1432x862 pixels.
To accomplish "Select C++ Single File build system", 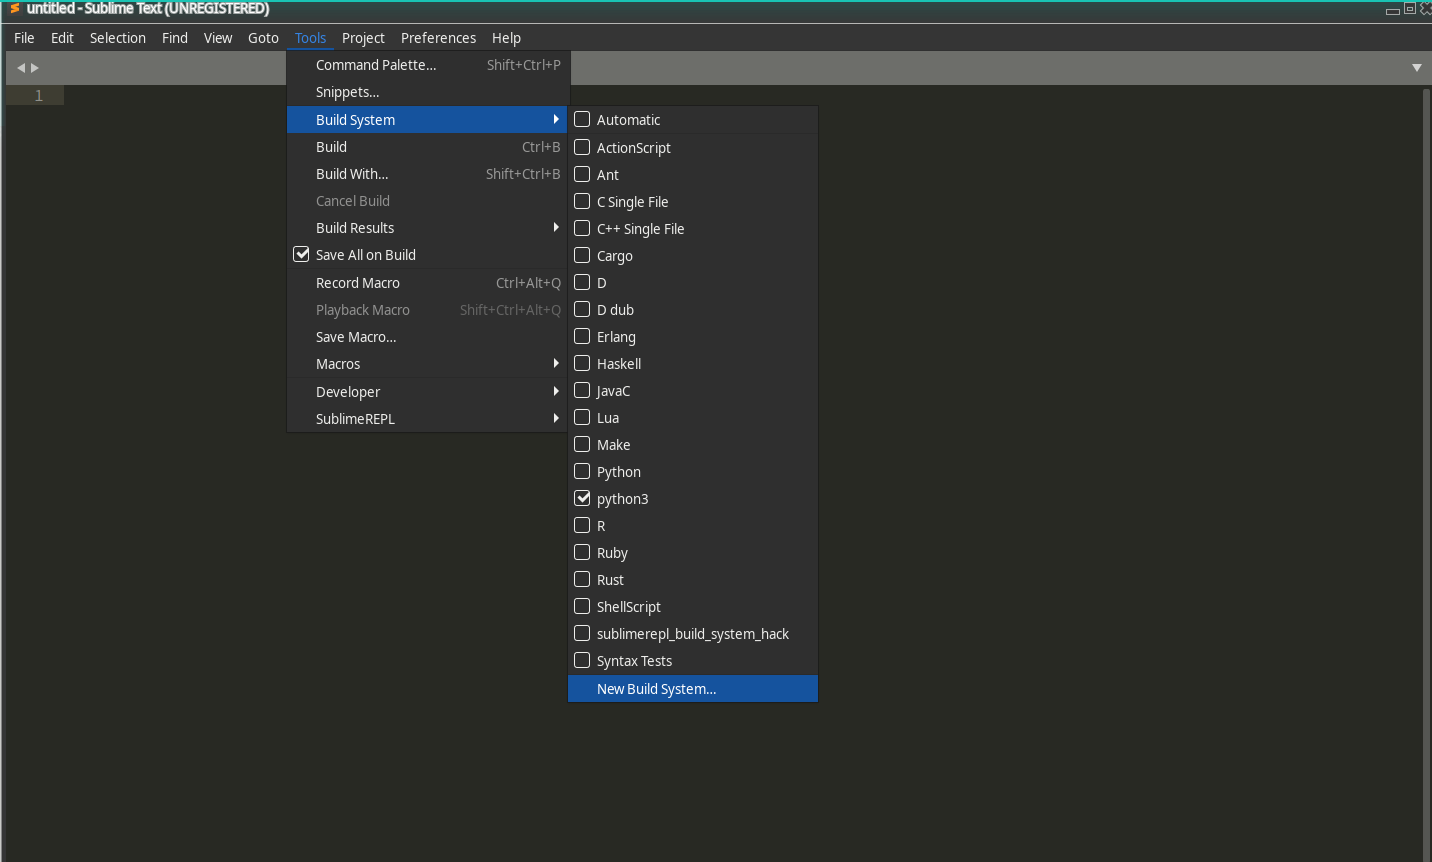I will pos(693,228).
